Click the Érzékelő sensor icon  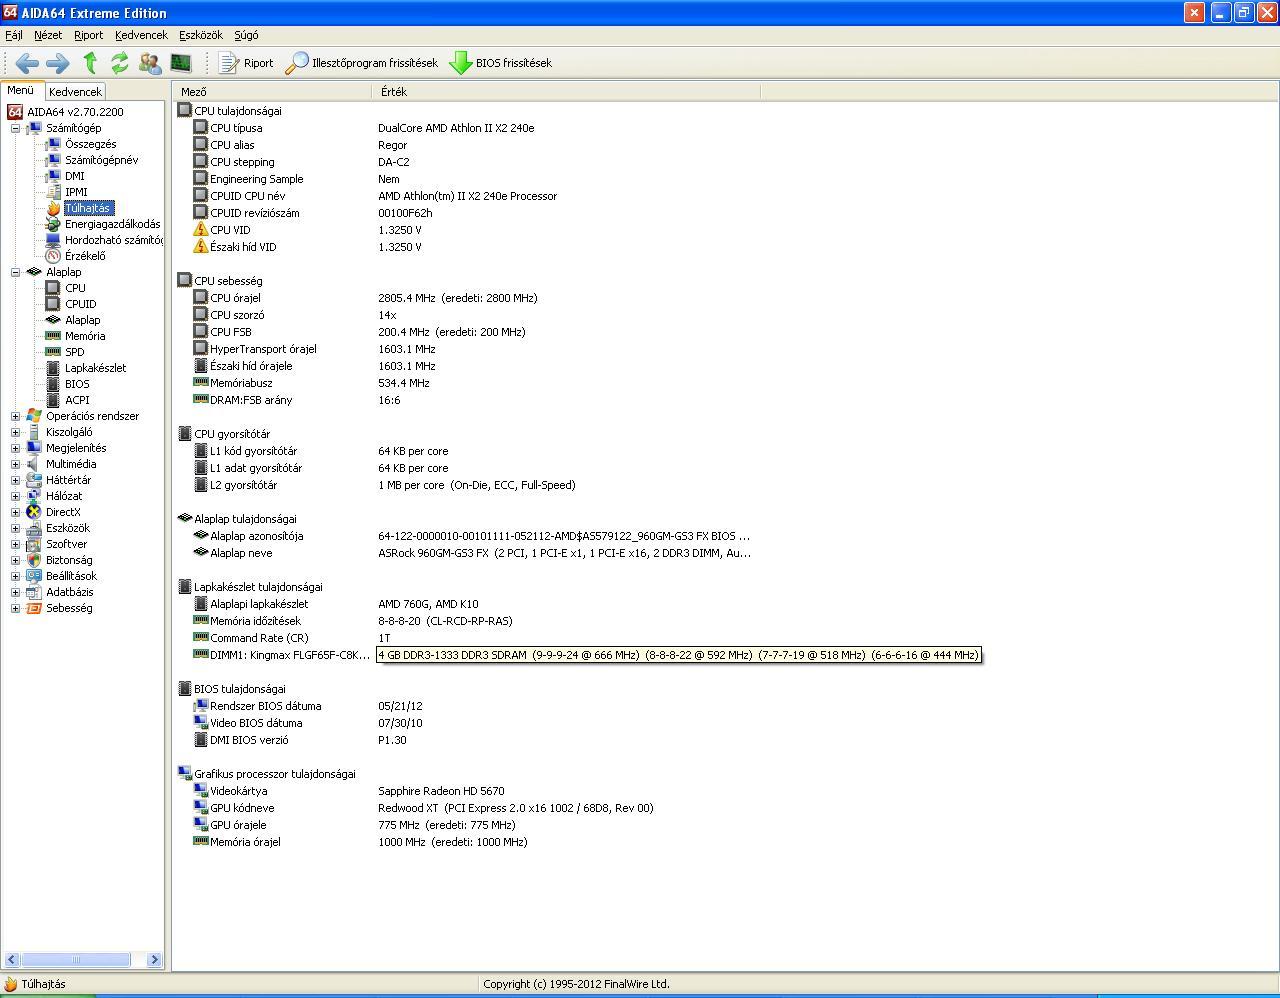(x=53, y=256)
